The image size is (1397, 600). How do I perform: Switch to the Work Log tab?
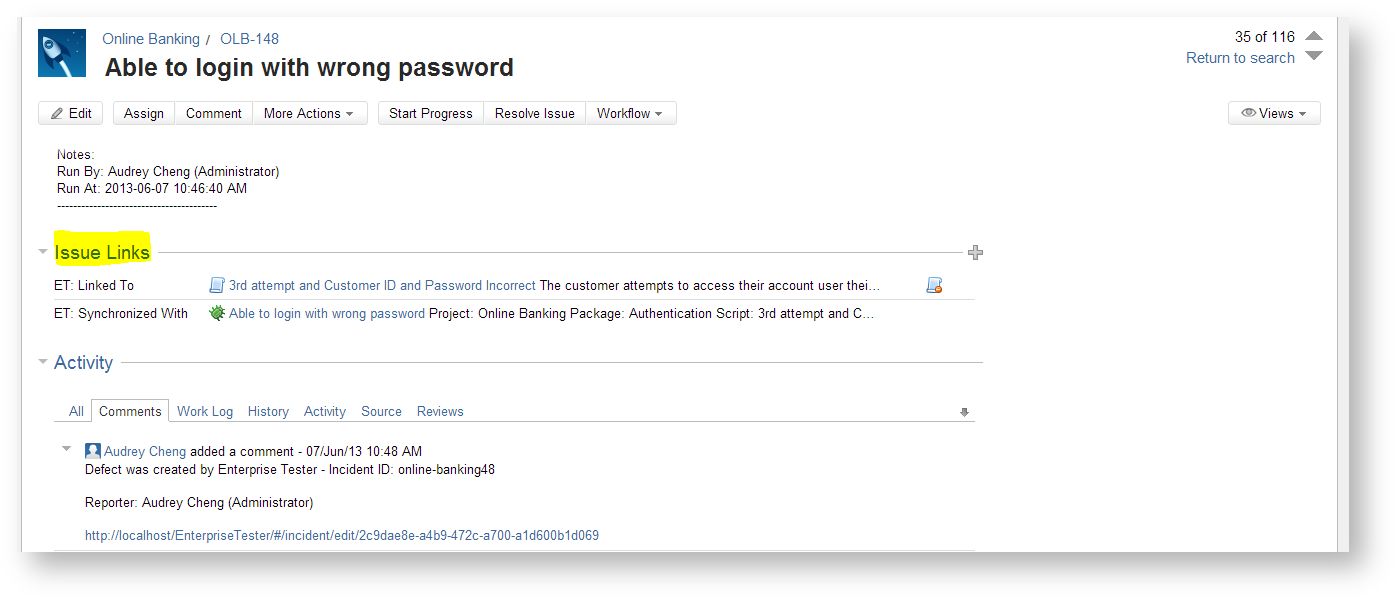205,411
